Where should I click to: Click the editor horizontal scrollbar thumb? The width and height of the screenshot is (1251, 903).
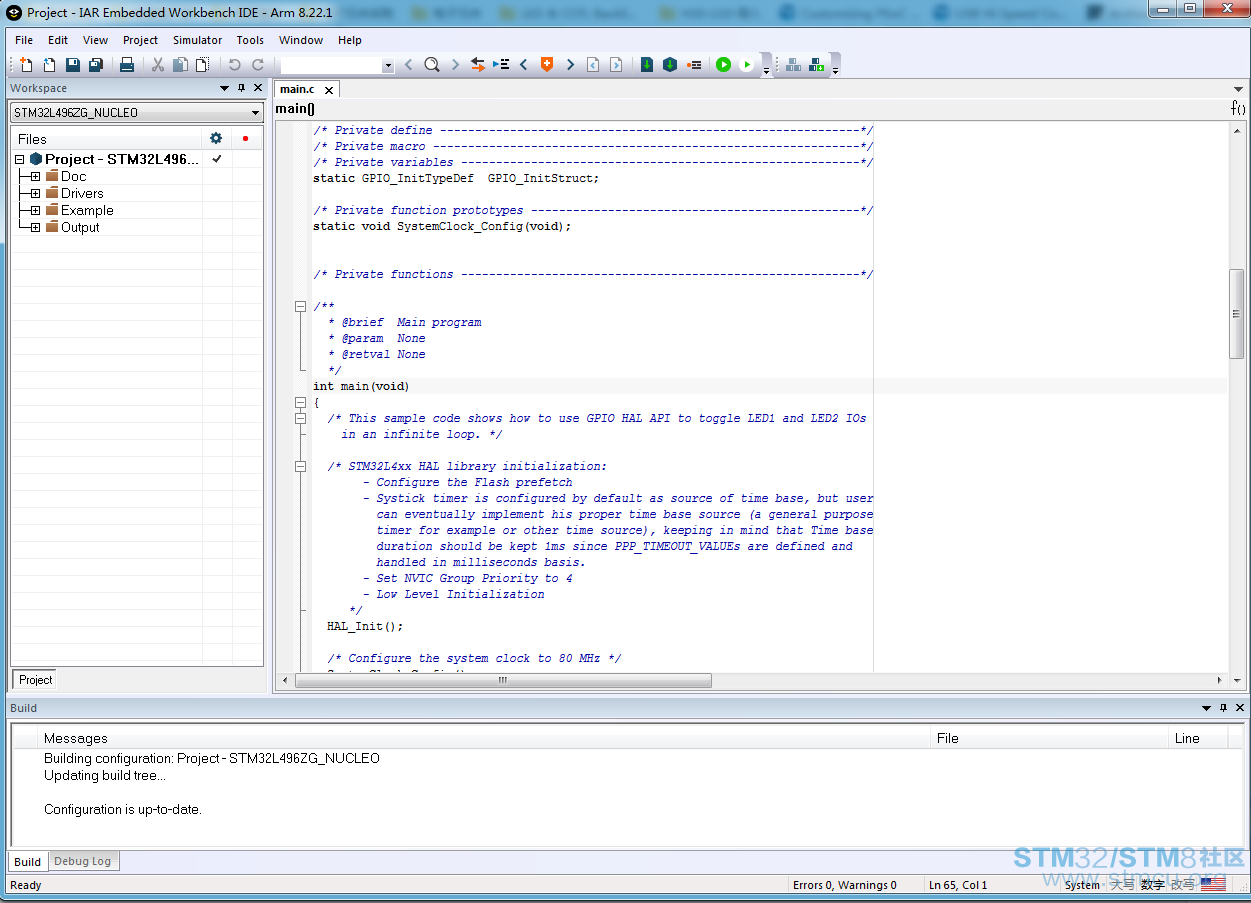[503, 680]
